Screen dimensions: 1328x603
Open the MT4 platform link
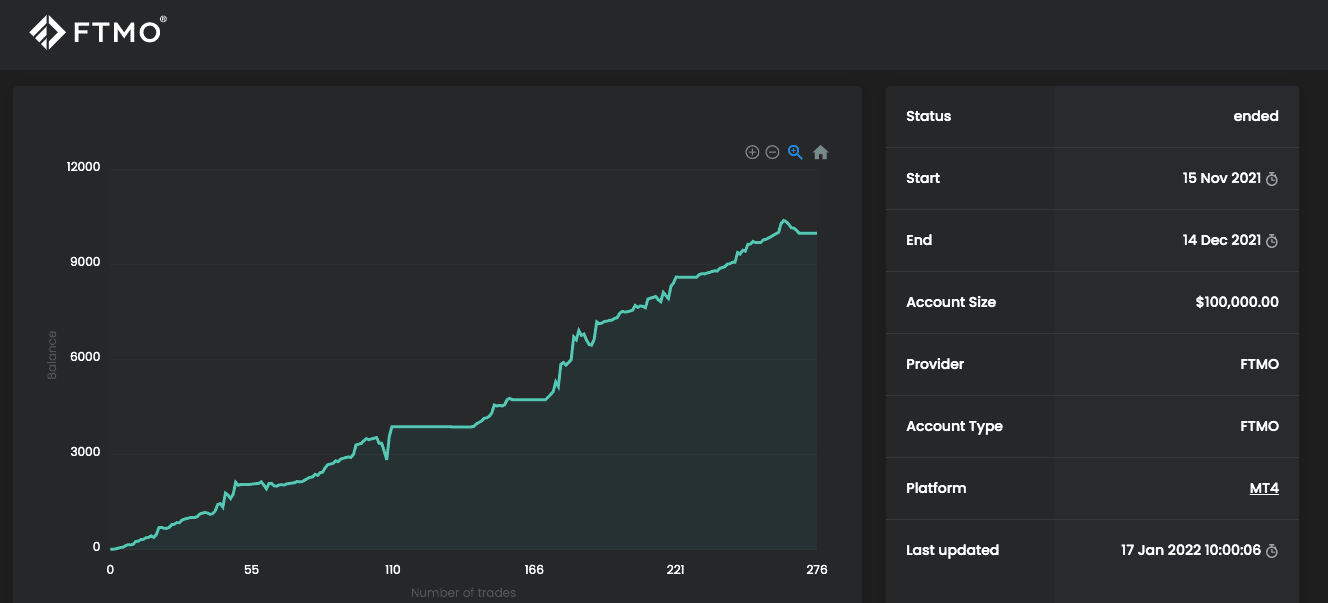click(1264, 488)
